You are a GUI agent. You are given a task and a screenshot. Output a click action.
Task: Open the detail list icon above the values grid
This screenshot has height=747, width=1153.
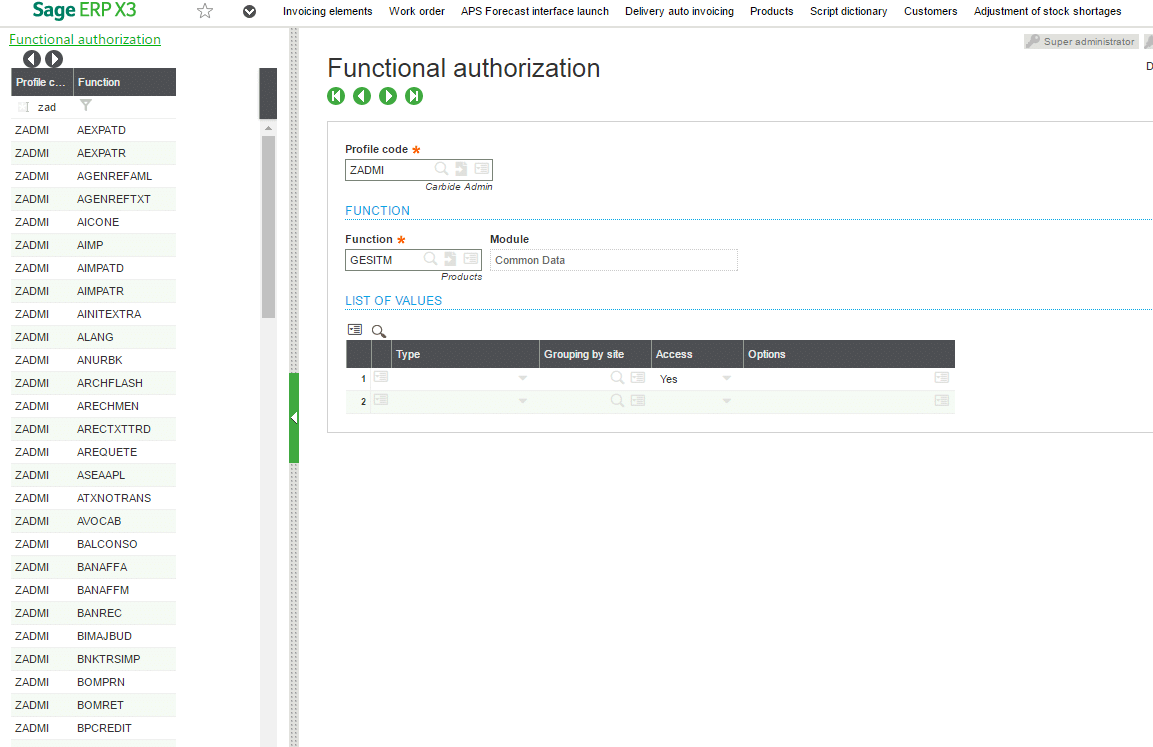[x=355, y=329]
